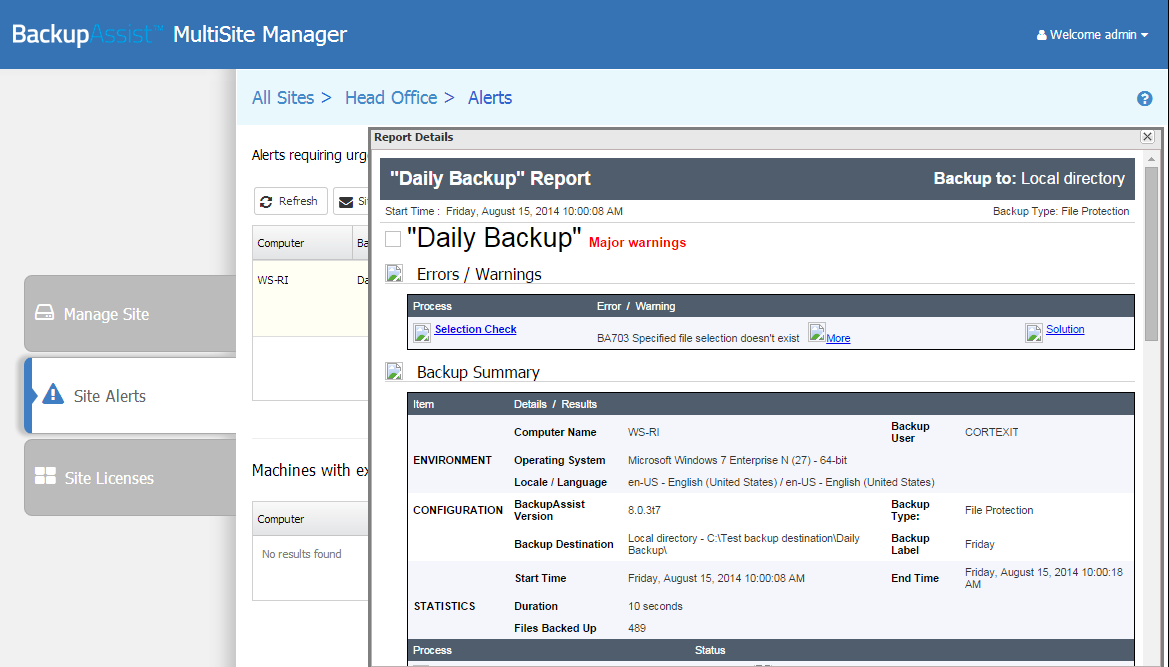Click the 489 files backed up value
The width and height of the screenshot is (1169, 667).
pyautogui.click(x=637, y=628)
